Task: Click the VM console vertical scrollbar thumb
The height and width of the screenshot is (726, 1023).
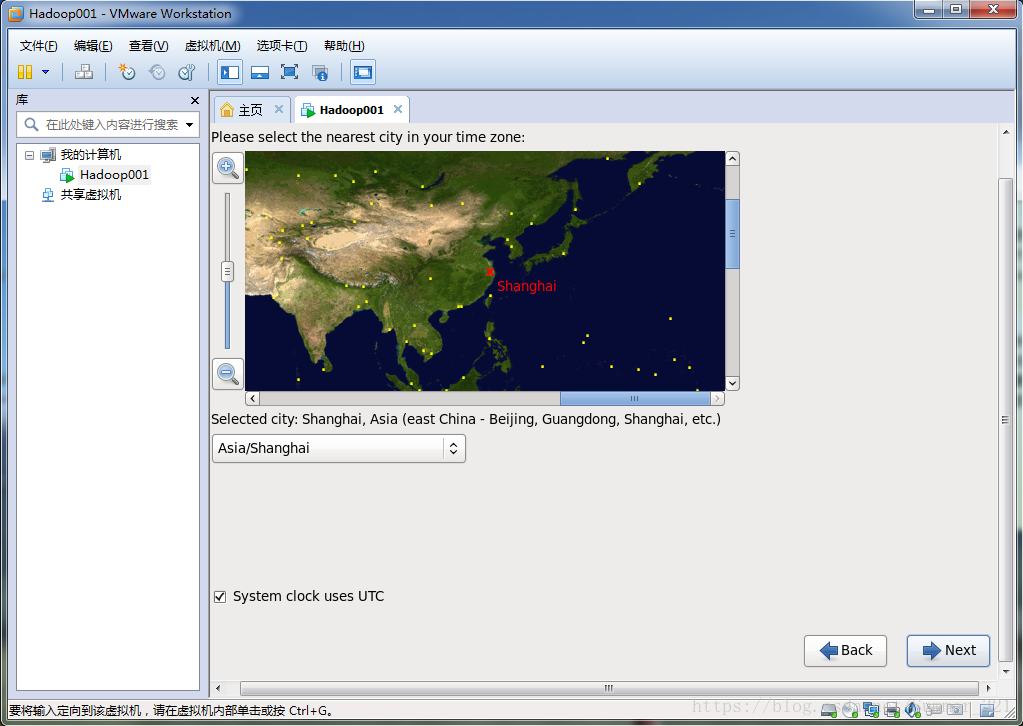Action: point(1005,420)
